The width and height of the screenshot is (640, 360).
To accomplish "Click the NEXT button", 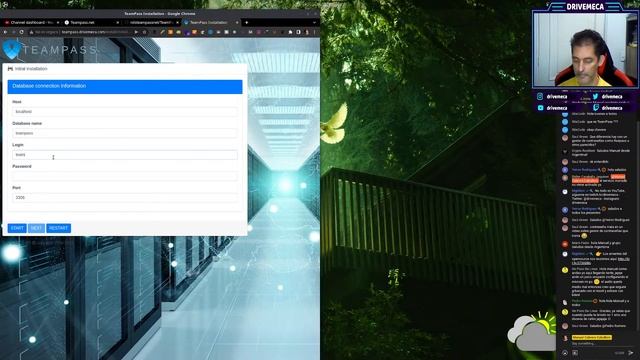I will 36,228.
